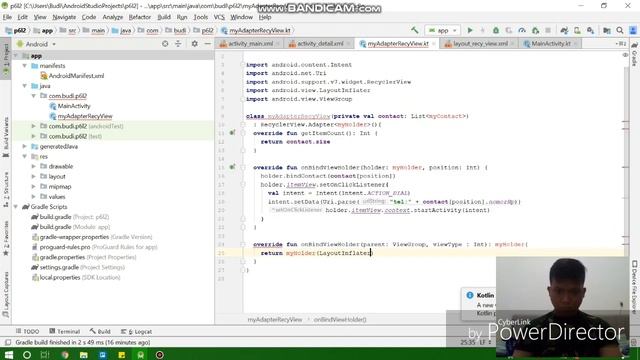Click onBindViewHolder() in editor breadcrumb bar
This screenshot has height=360, width=640.
pyautogui.click(x=340, y=320)
